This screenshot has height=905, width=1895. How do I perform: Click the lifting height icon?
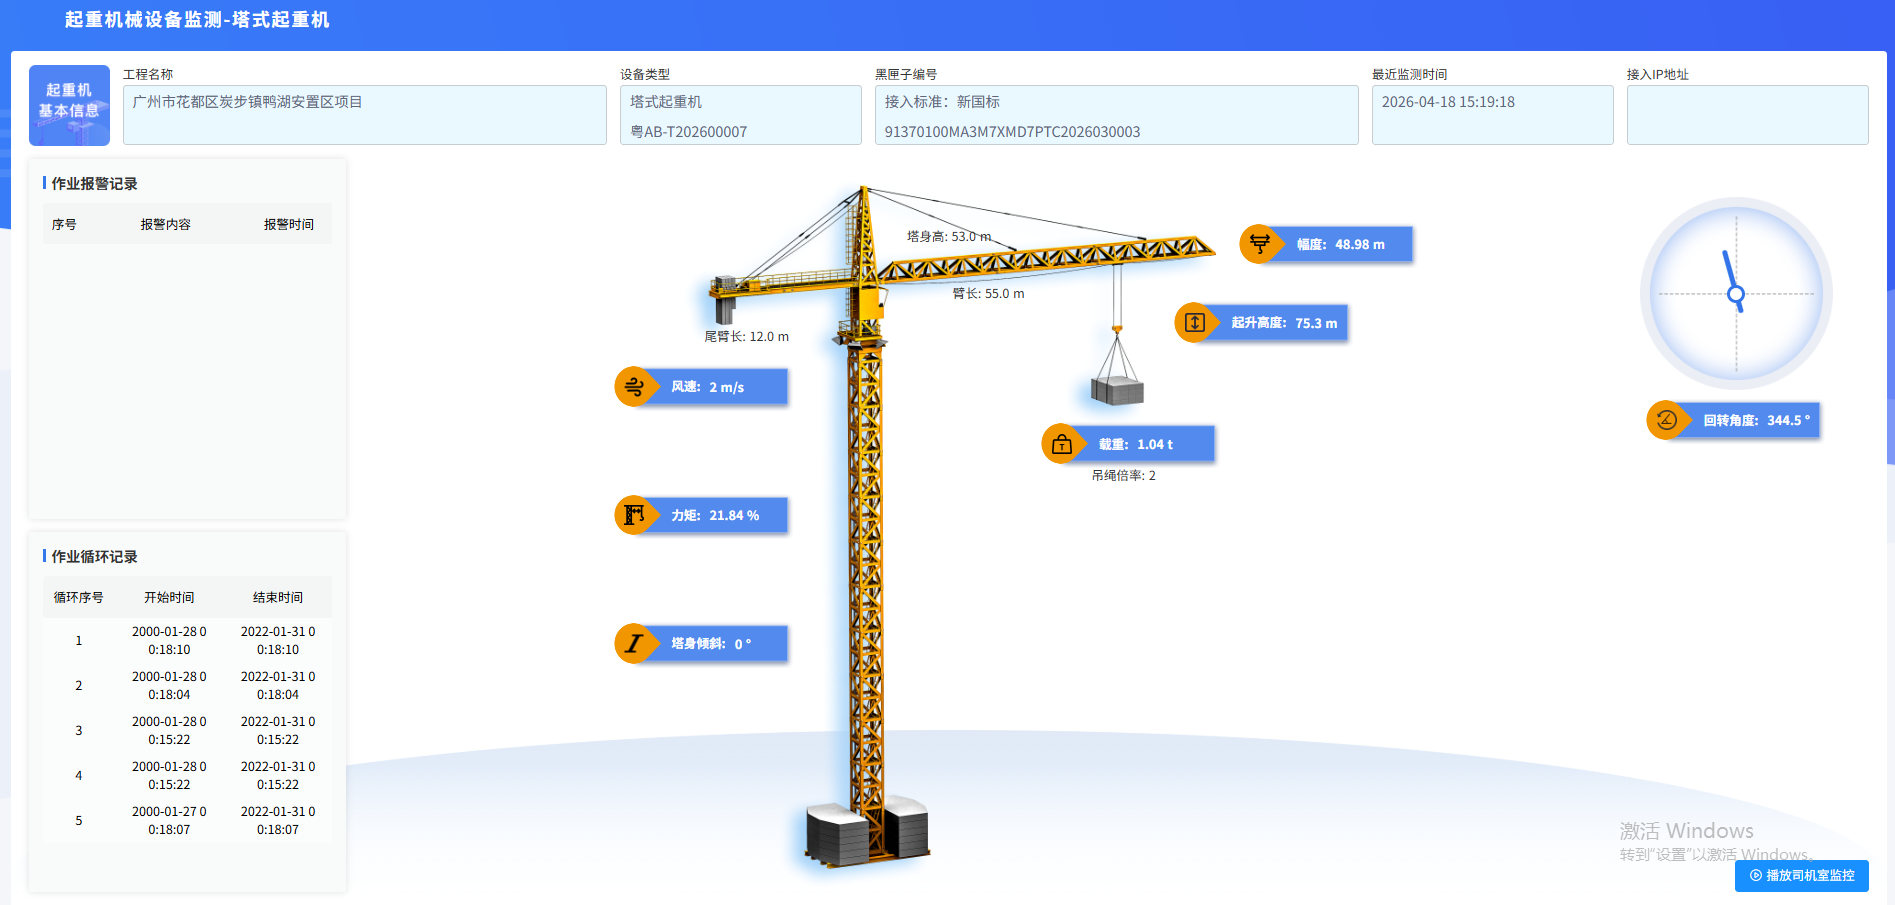point(1194,322)
